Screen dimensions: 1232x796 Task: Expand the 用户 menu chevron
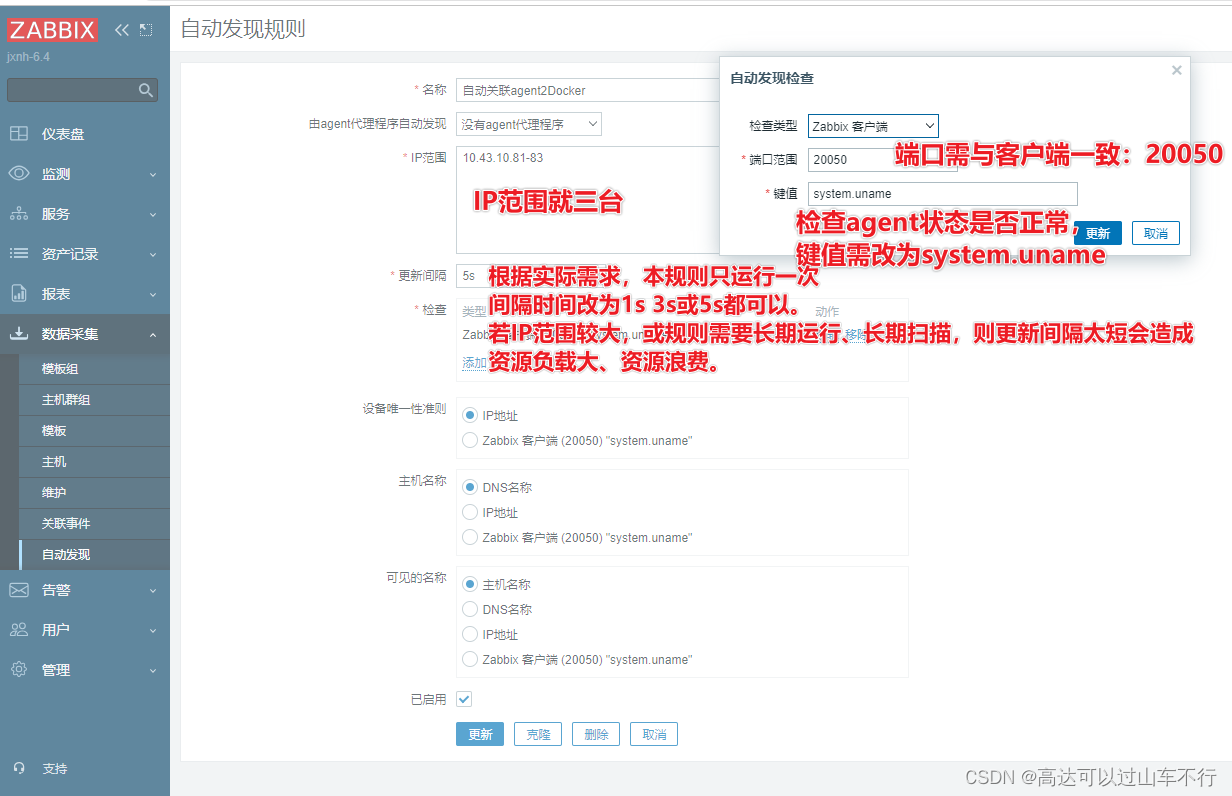[153, 631]
